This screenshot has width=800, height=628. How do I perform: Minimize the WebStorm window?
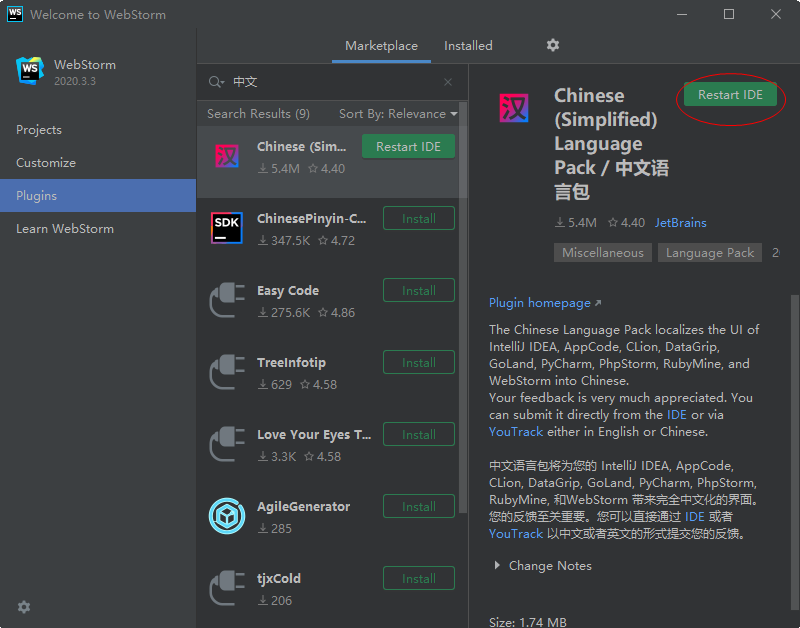[682, 14]
